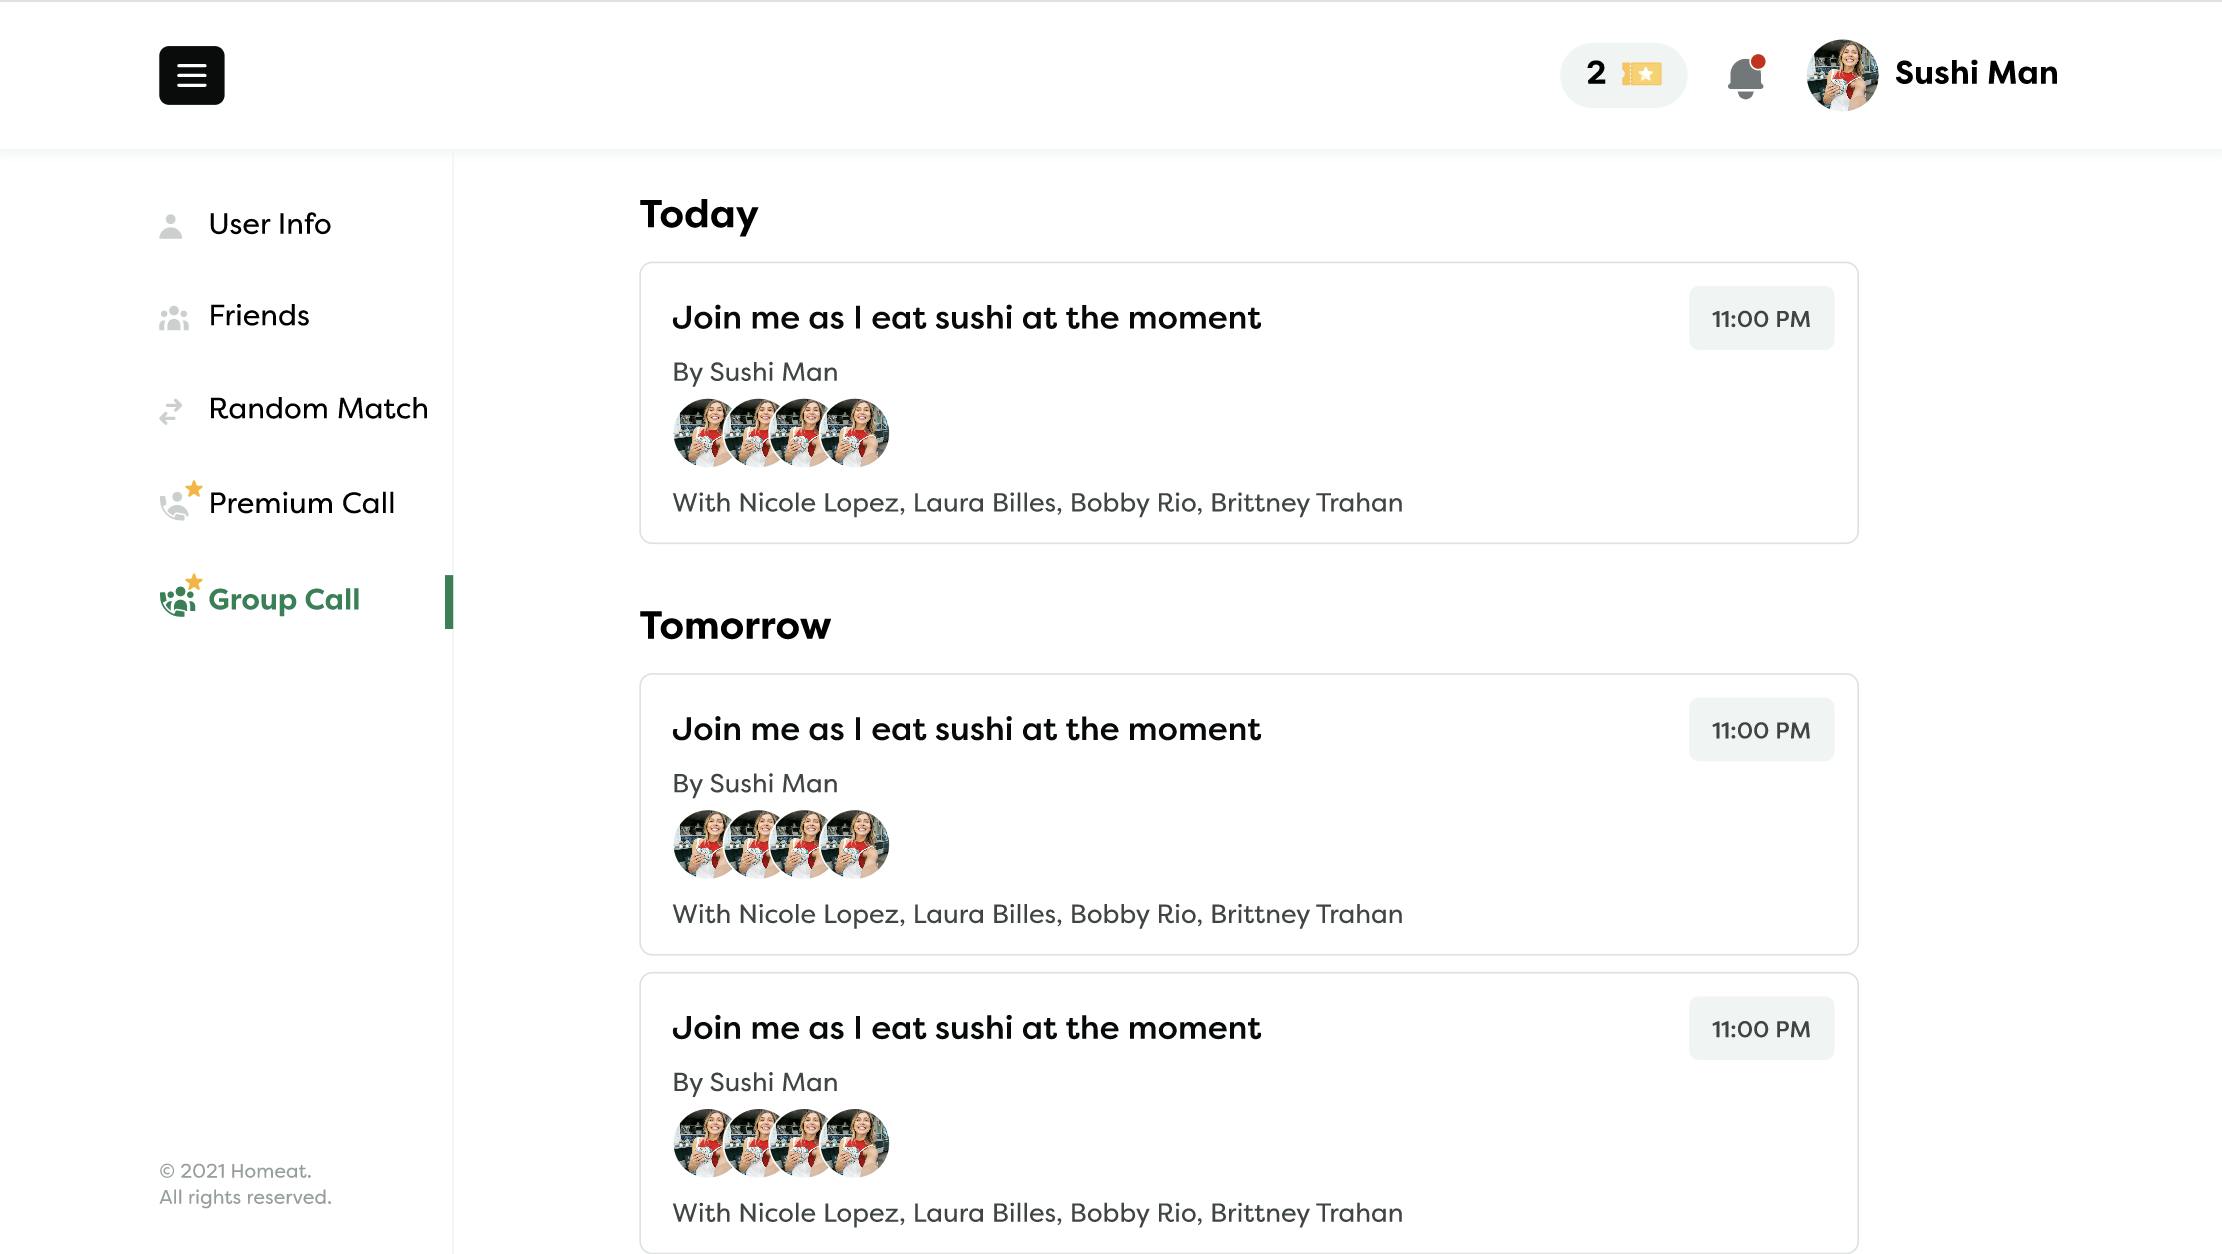2222x1254 pixels.
Task: Go to Friends section
Action: click(259, 316)
